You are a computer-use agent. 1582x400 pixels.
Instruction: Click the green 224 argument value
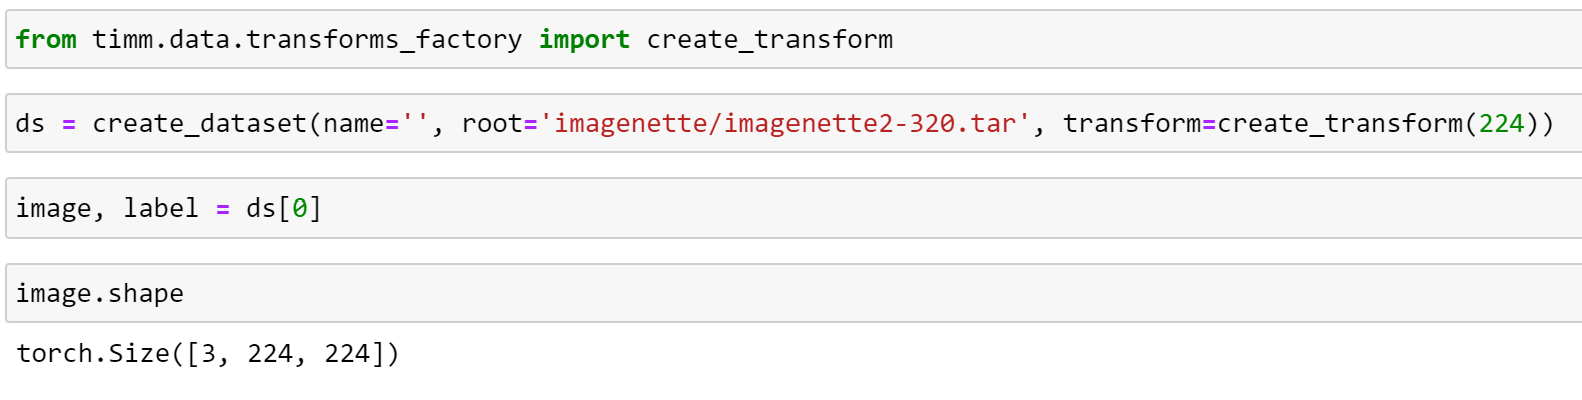[1501, 124]
